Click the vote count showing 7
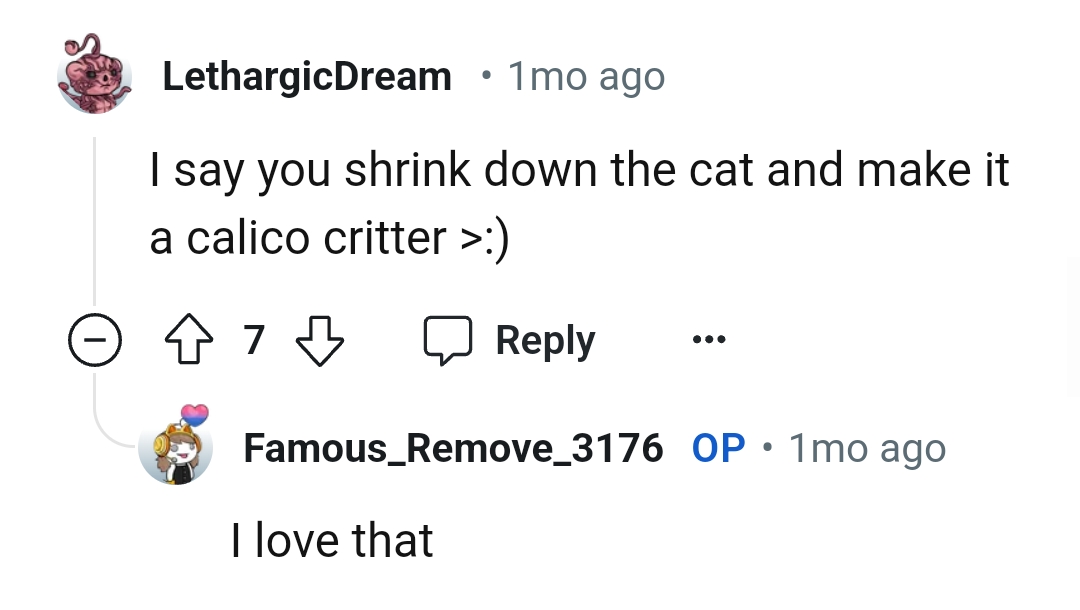This screenshot has width=1080, height=610. pyautogui.click(x=254, y=340)
